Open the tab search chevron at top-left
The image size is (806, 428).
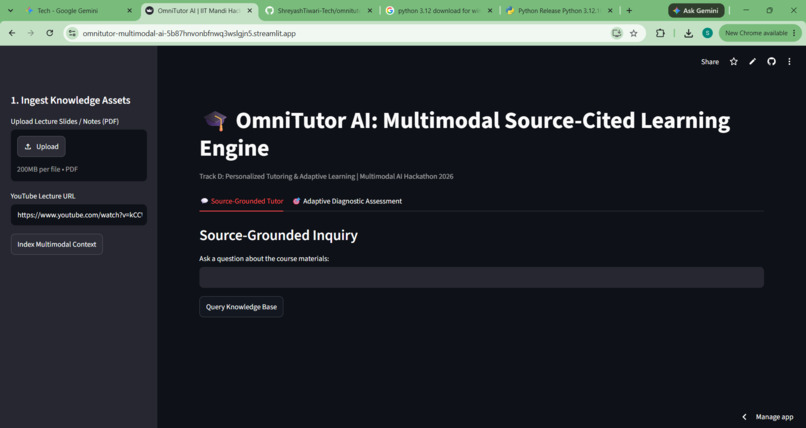pos(10,10)
